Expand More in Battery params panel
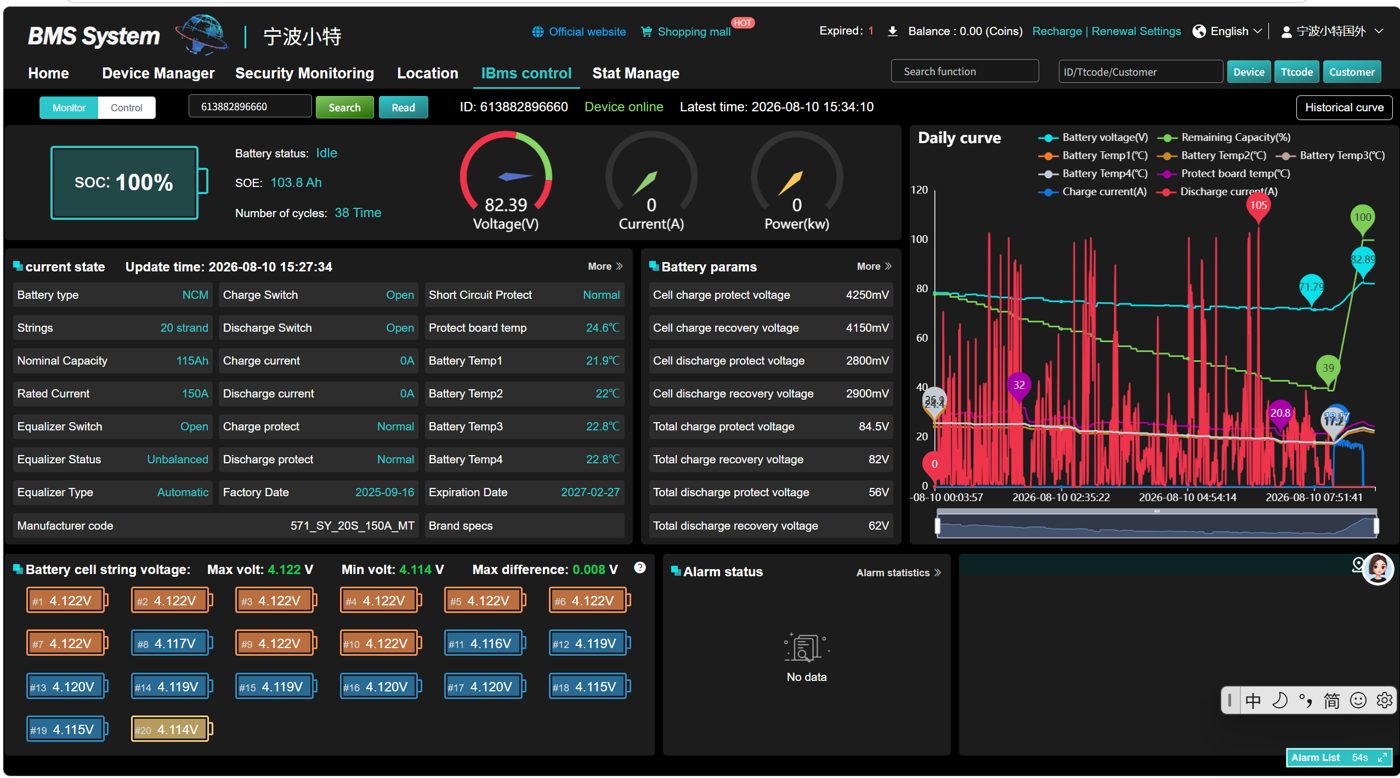Image resolution: width=1400 pixels, height=778 pixels. (x=874, y=267)
